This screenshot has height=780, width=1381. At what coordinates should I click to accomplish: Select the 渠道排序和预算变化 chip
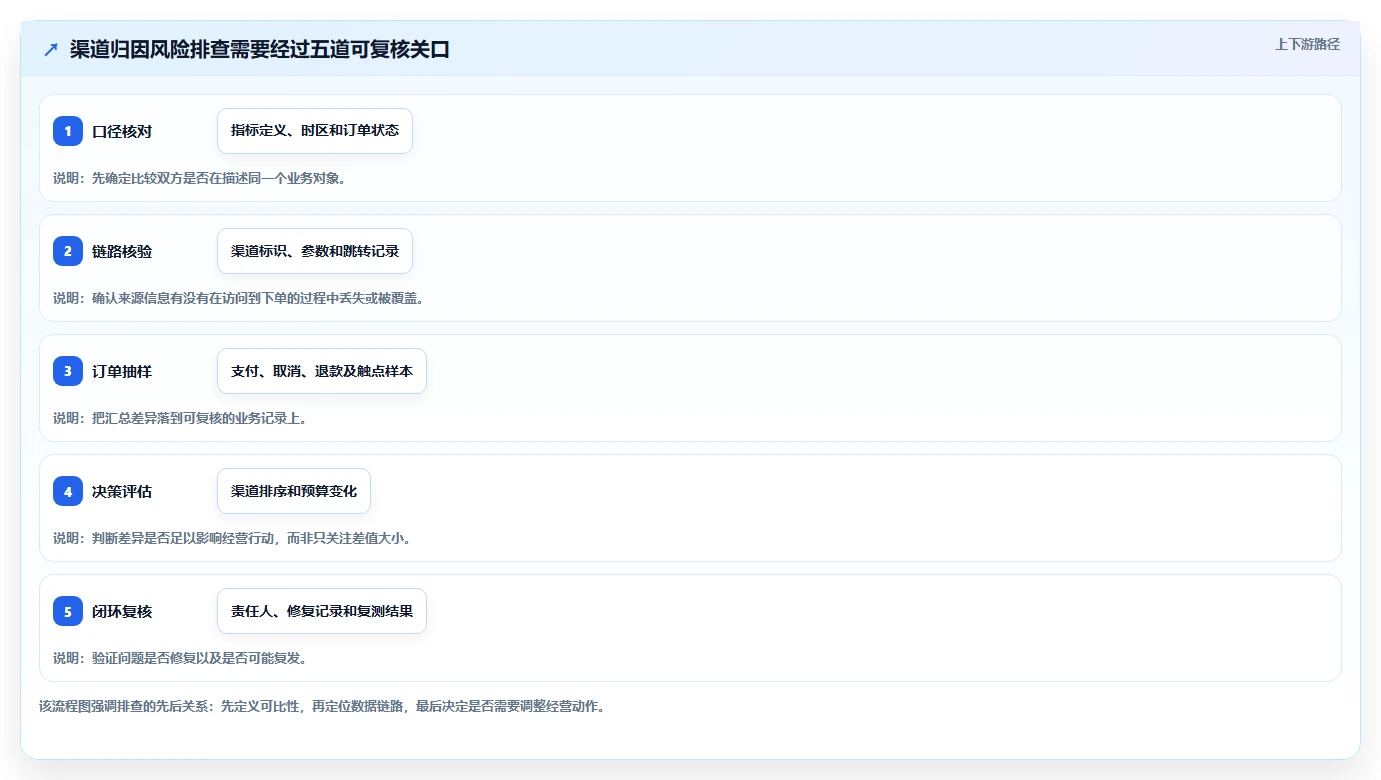(x=294, y=491)
